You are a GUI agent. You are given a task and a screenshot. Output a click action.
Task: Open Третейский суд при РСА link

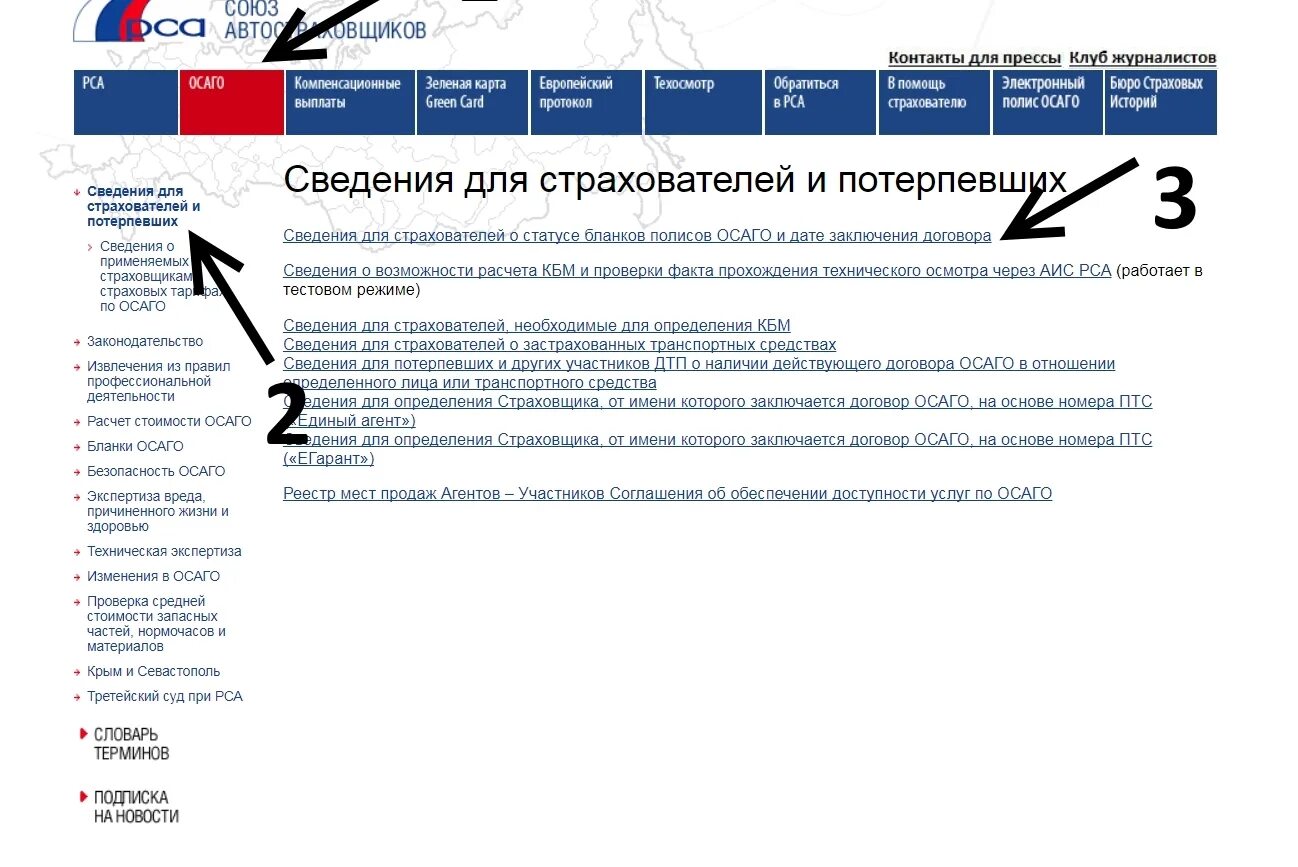[164, 697]
